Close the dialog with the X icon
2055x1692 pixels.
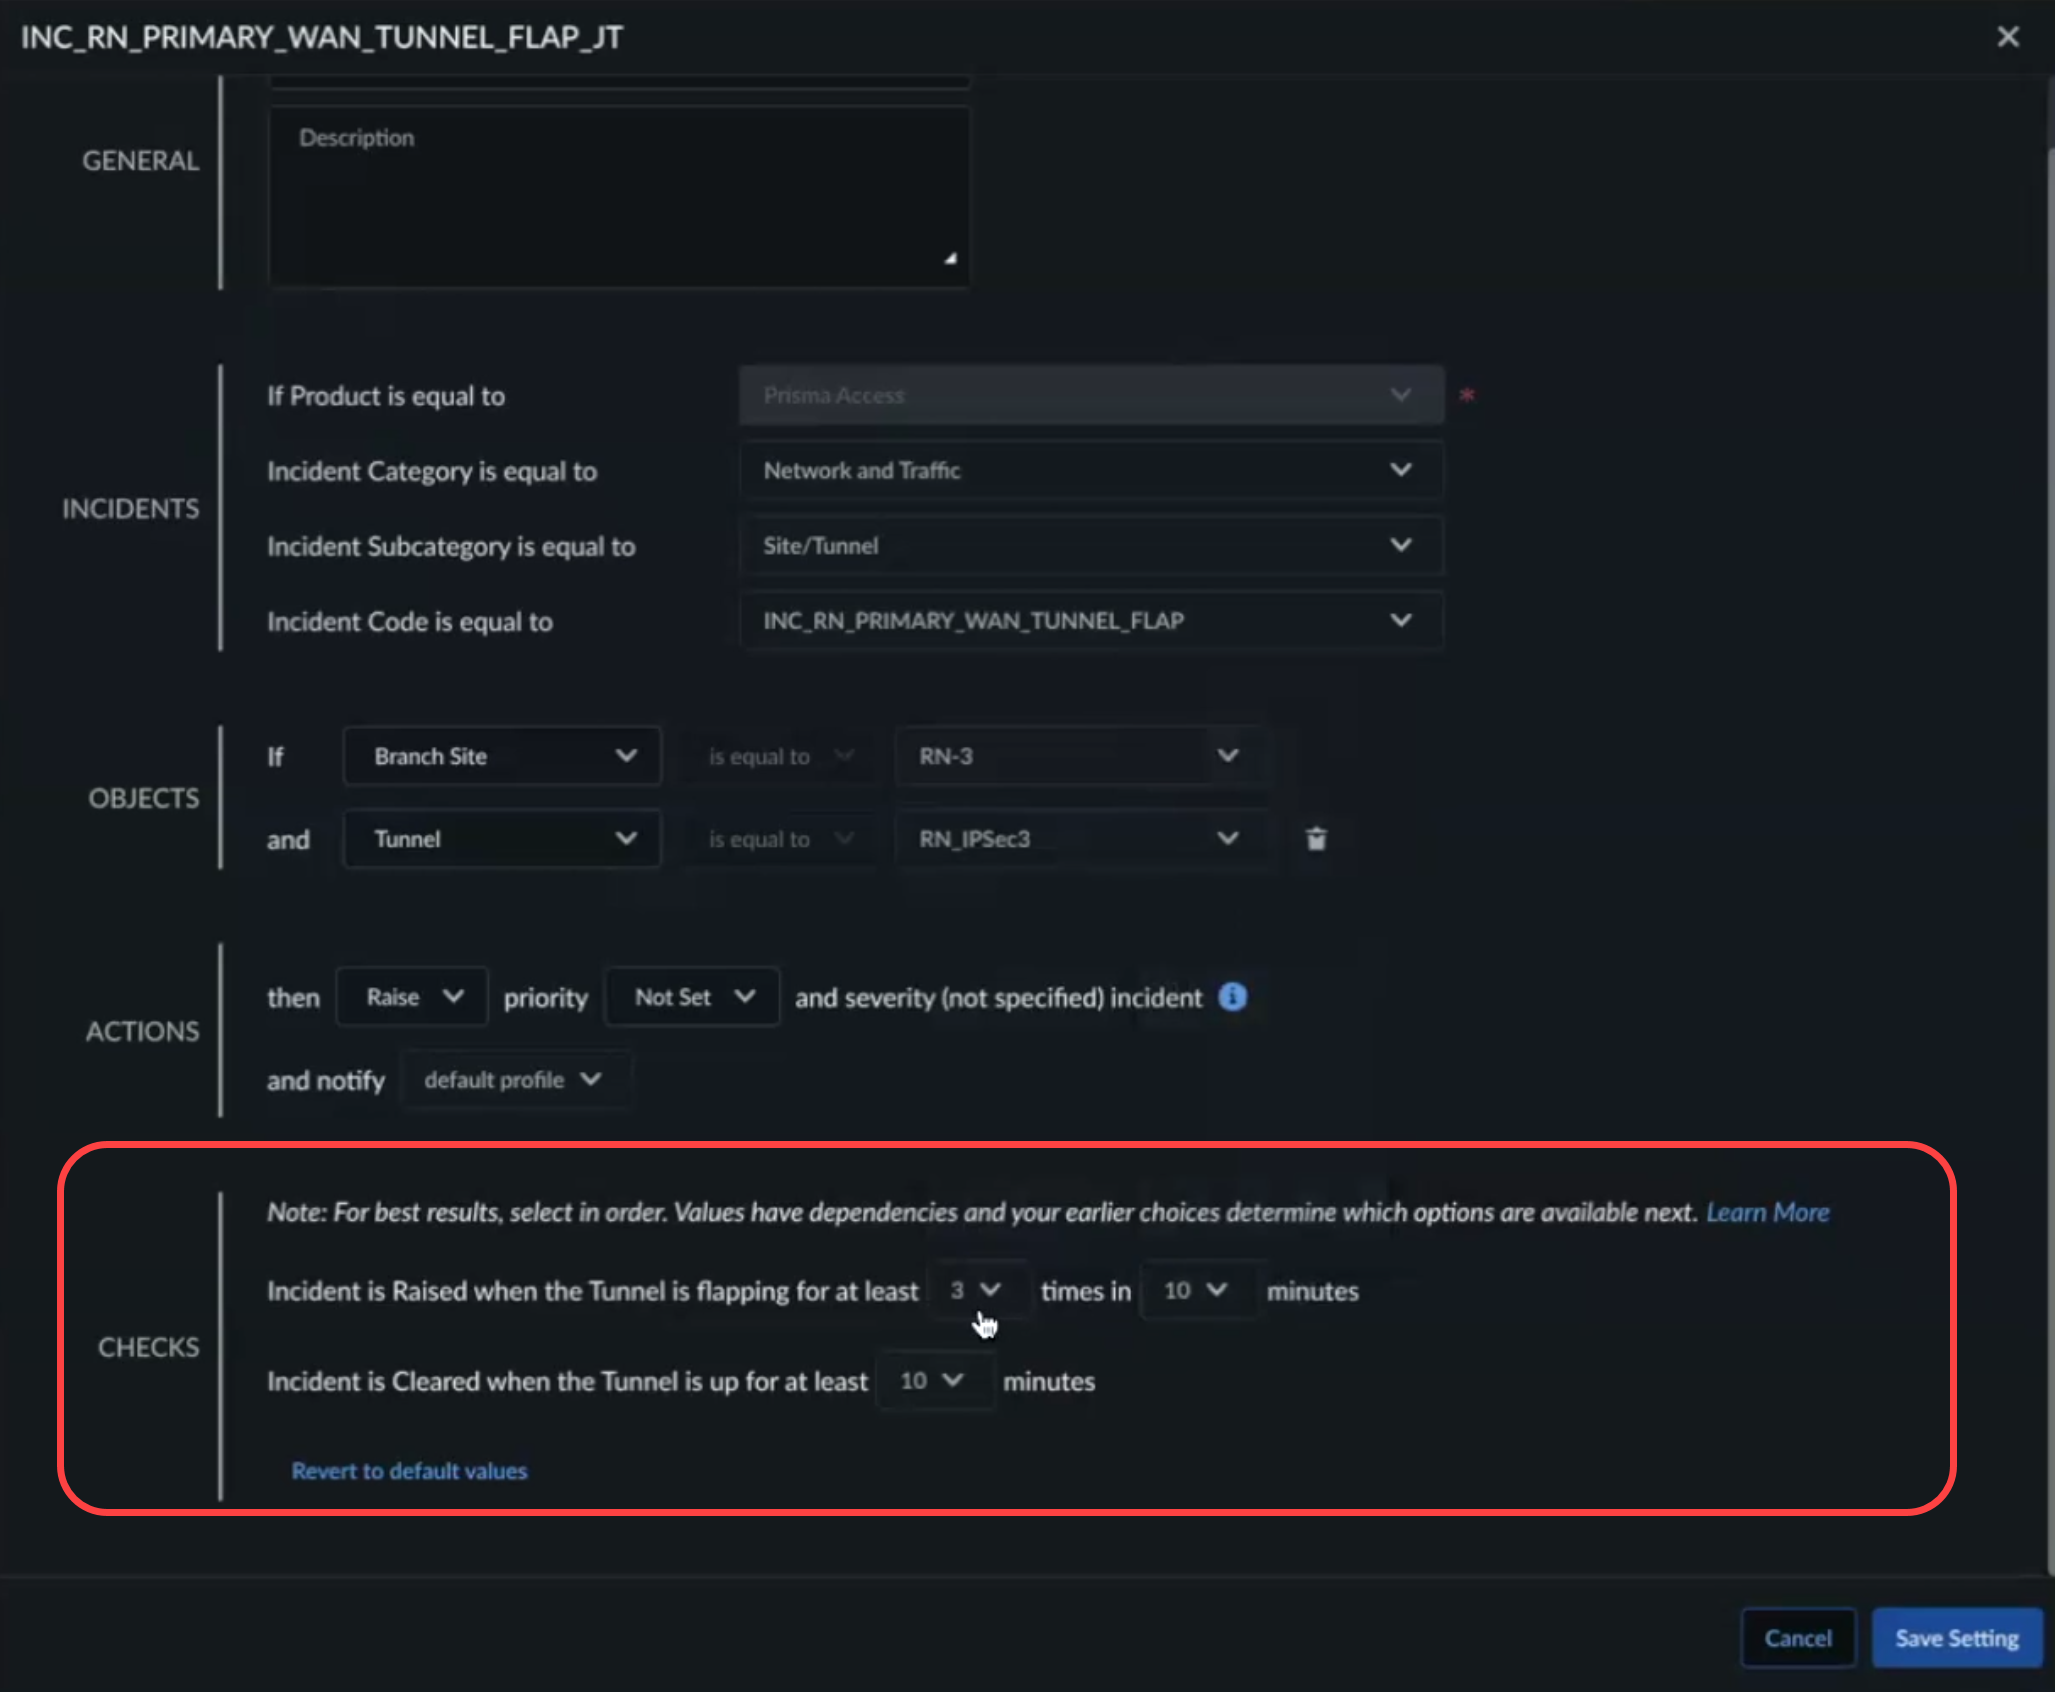click(2007, 37)
